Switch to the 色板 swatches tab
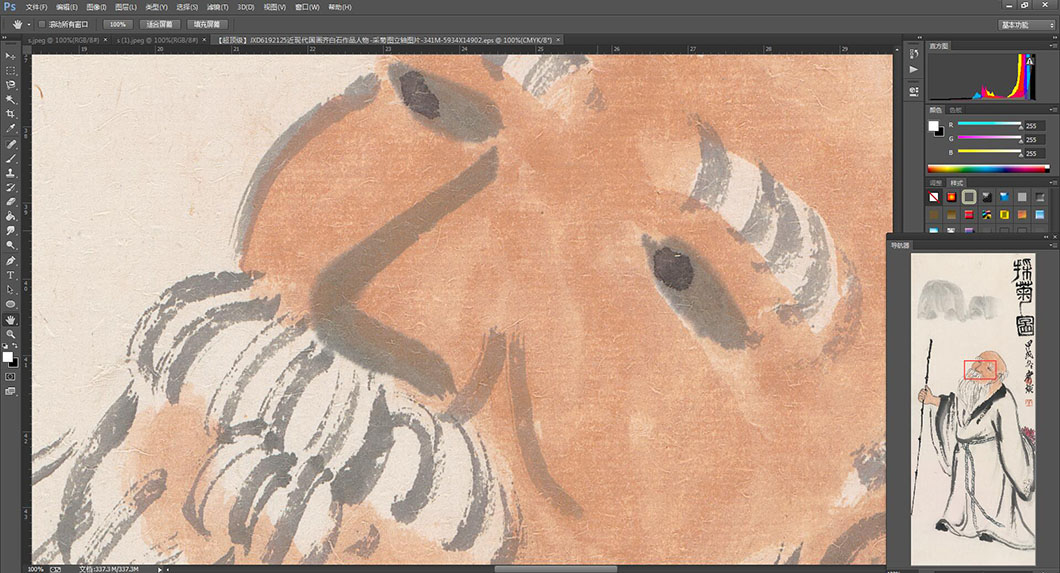The height and width of the screenshot is (573, 1060). pos(956,109)
